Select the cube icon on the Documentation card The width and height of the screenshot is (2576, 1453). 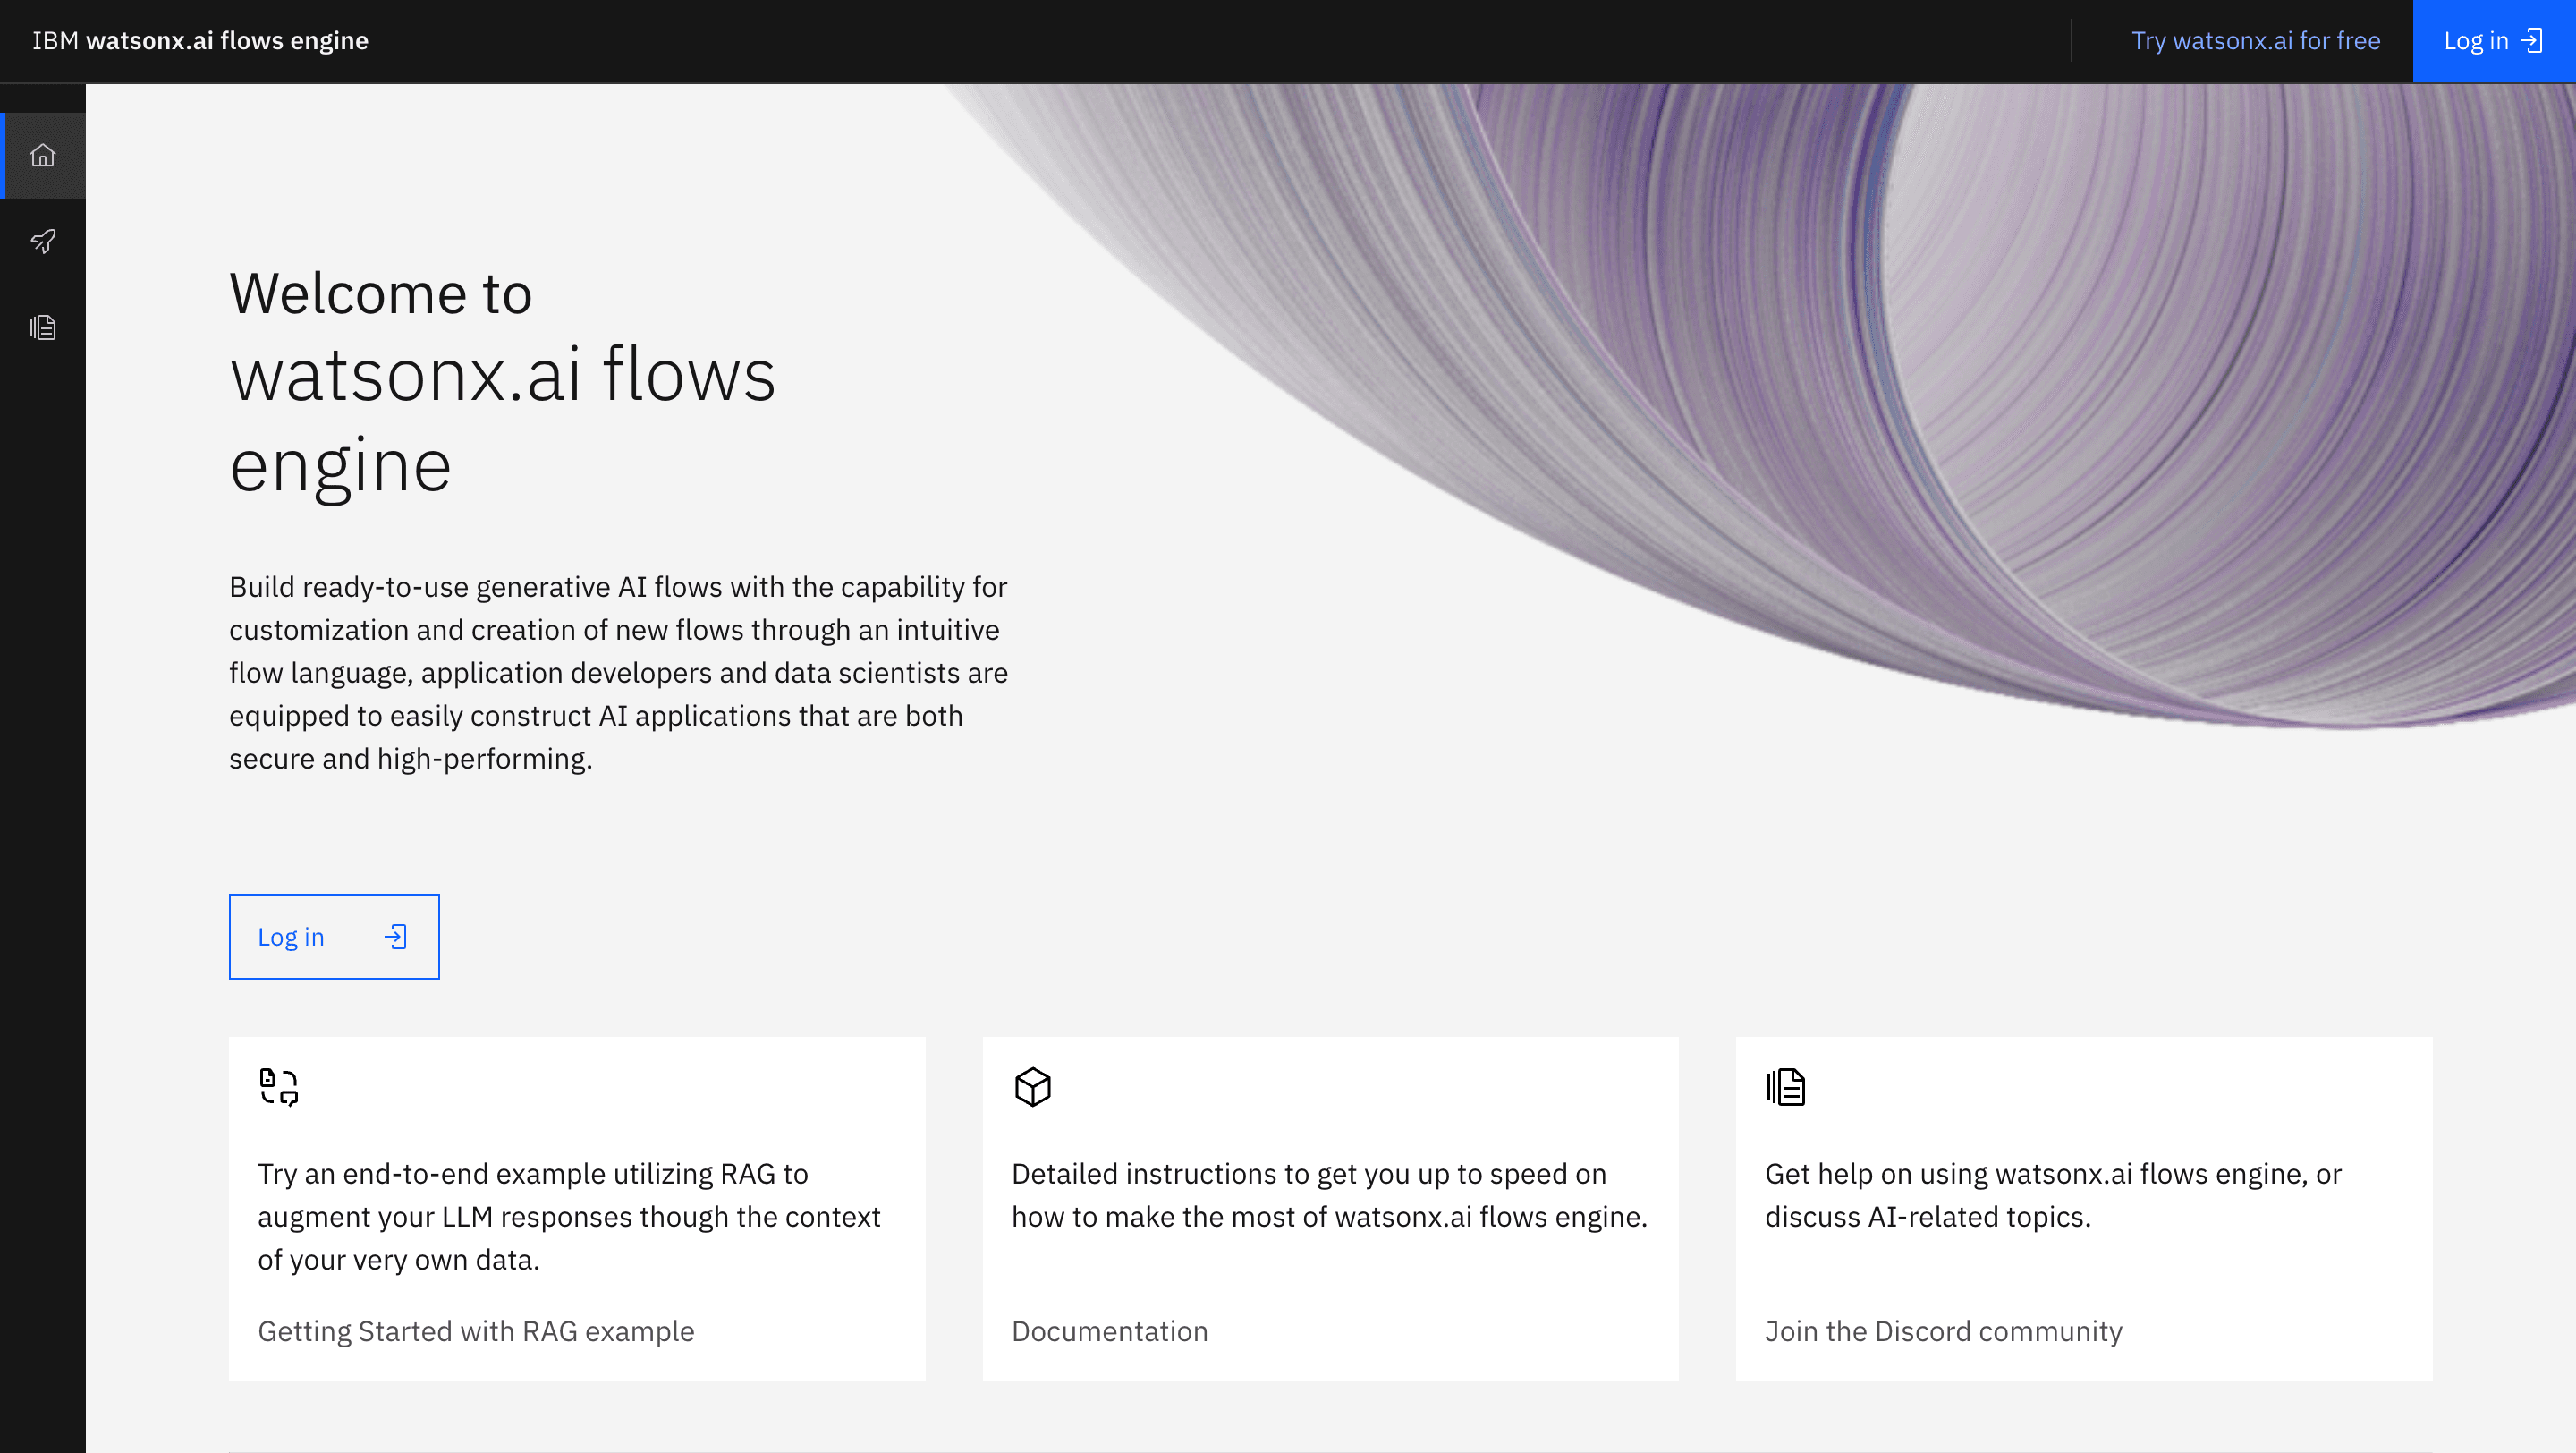tap(1033, 1087)
